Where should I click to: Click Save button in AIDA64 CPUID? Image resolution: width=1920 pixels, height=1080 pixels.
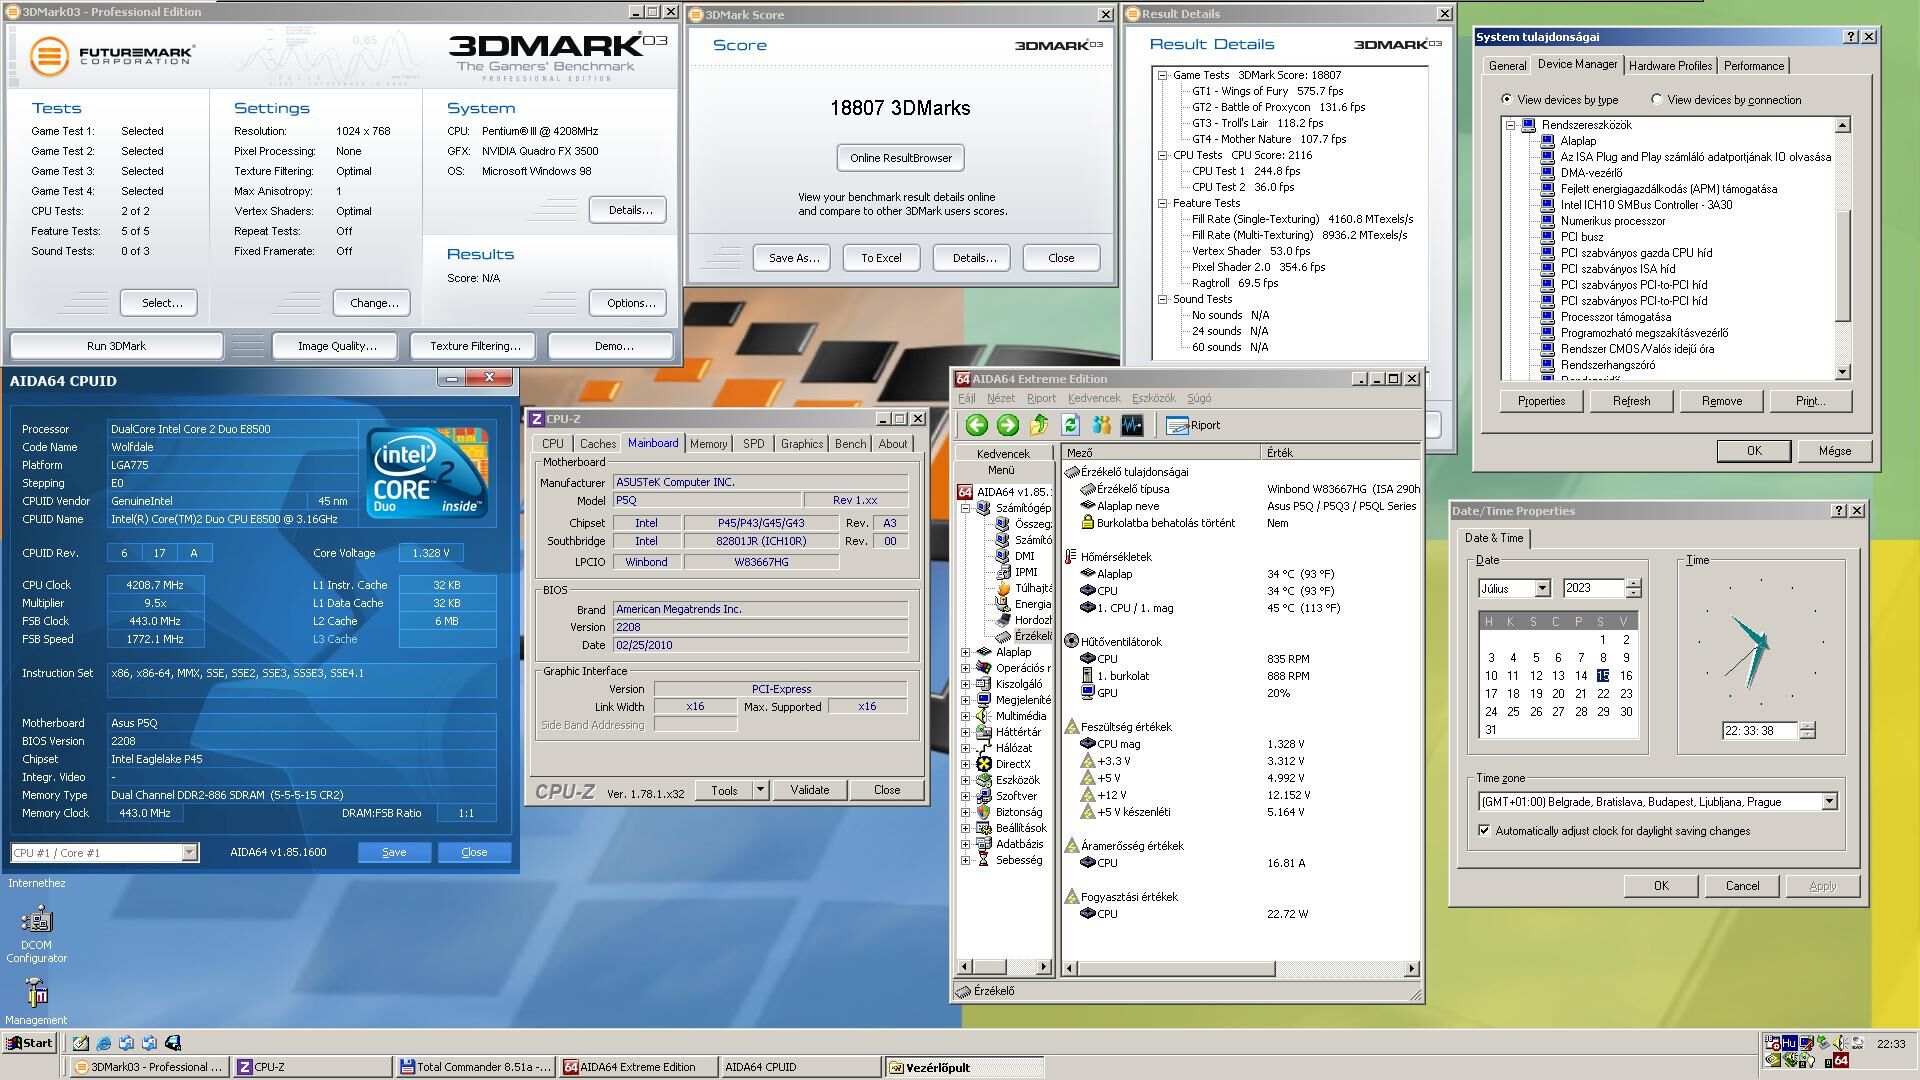(x=394, y=852)
